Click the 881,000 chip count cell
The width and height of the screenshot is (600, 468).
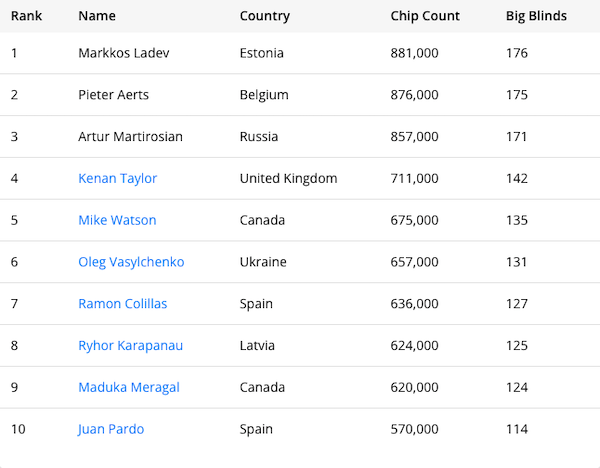pyautogui.click(x=414, y=53)
